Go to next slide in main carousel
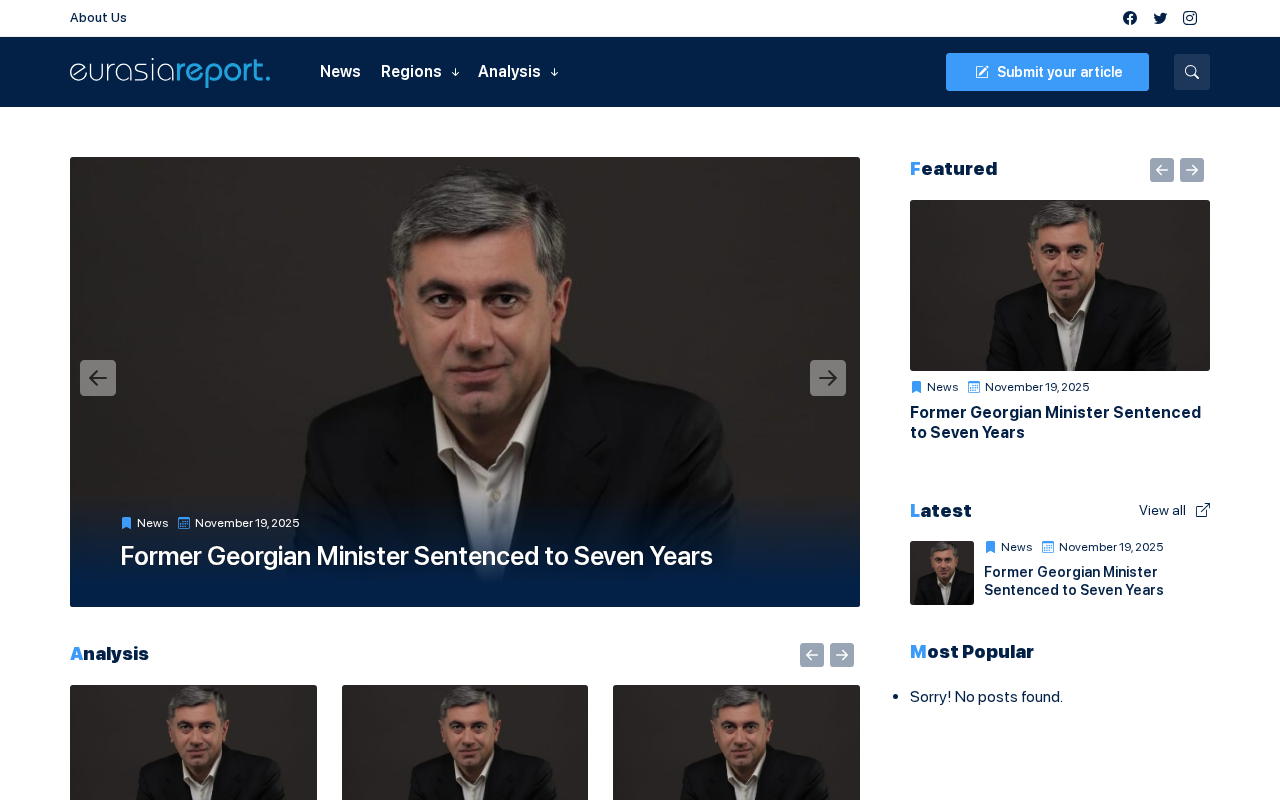This screenshot has width=1280, height=800. click(x=828, y=378)
